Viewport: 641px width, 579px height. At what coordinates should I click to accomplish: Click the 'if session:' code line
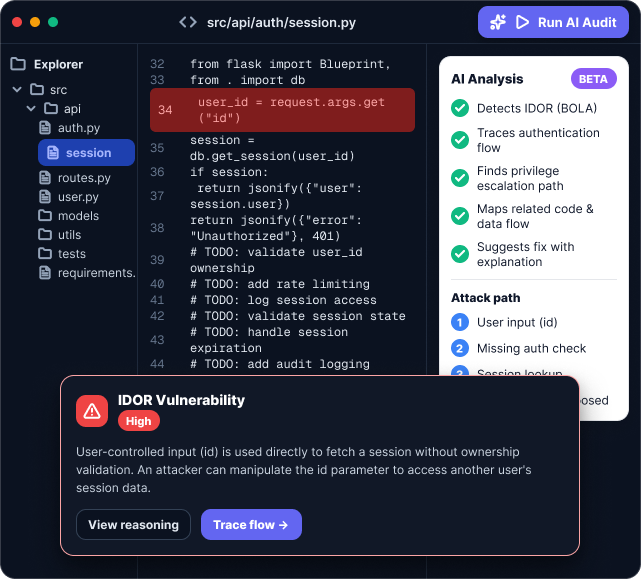coord(229,172)
